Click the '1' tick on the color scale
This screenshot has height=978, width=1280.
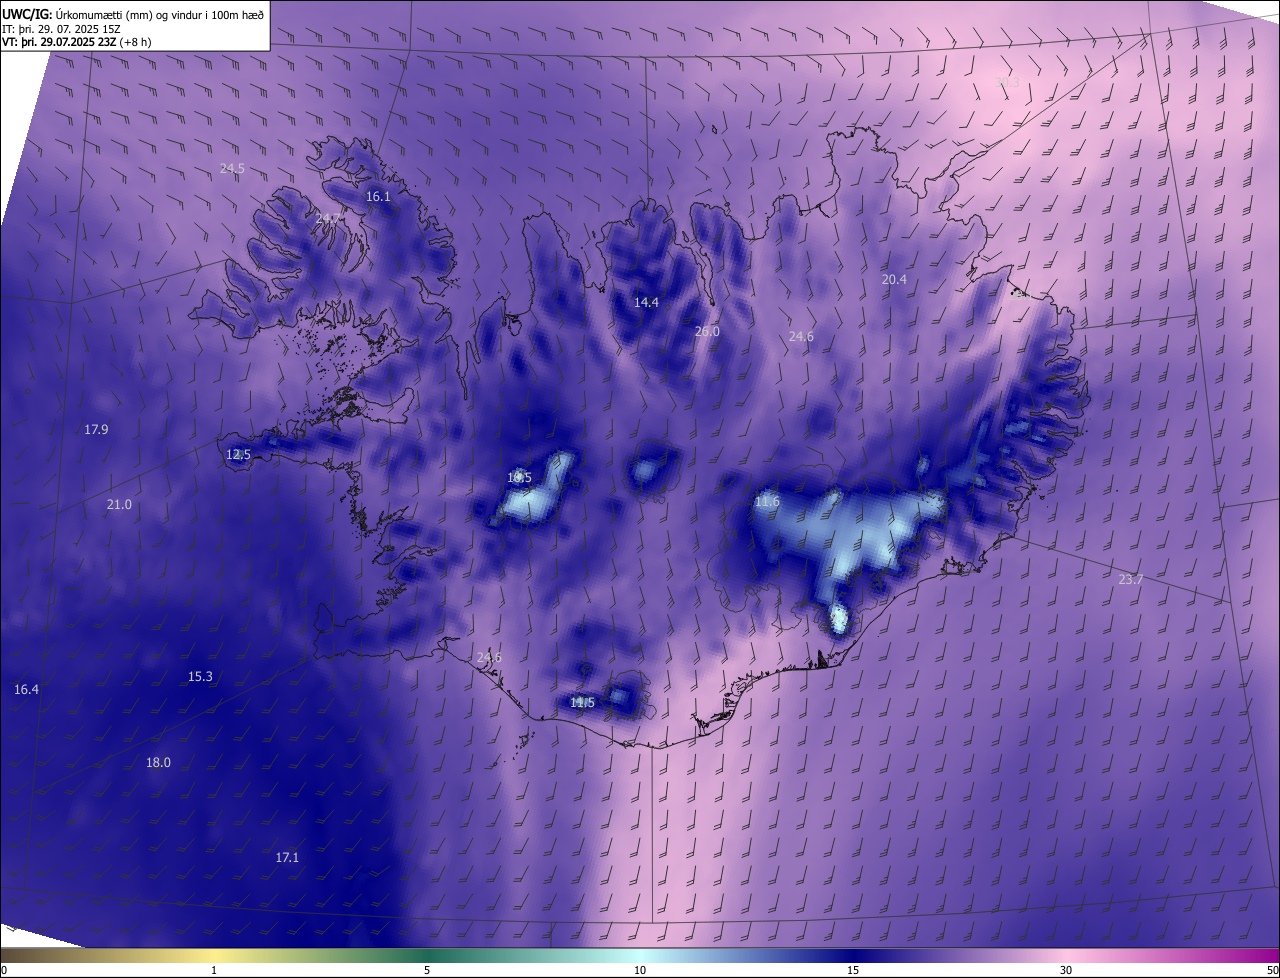(214, 971)
